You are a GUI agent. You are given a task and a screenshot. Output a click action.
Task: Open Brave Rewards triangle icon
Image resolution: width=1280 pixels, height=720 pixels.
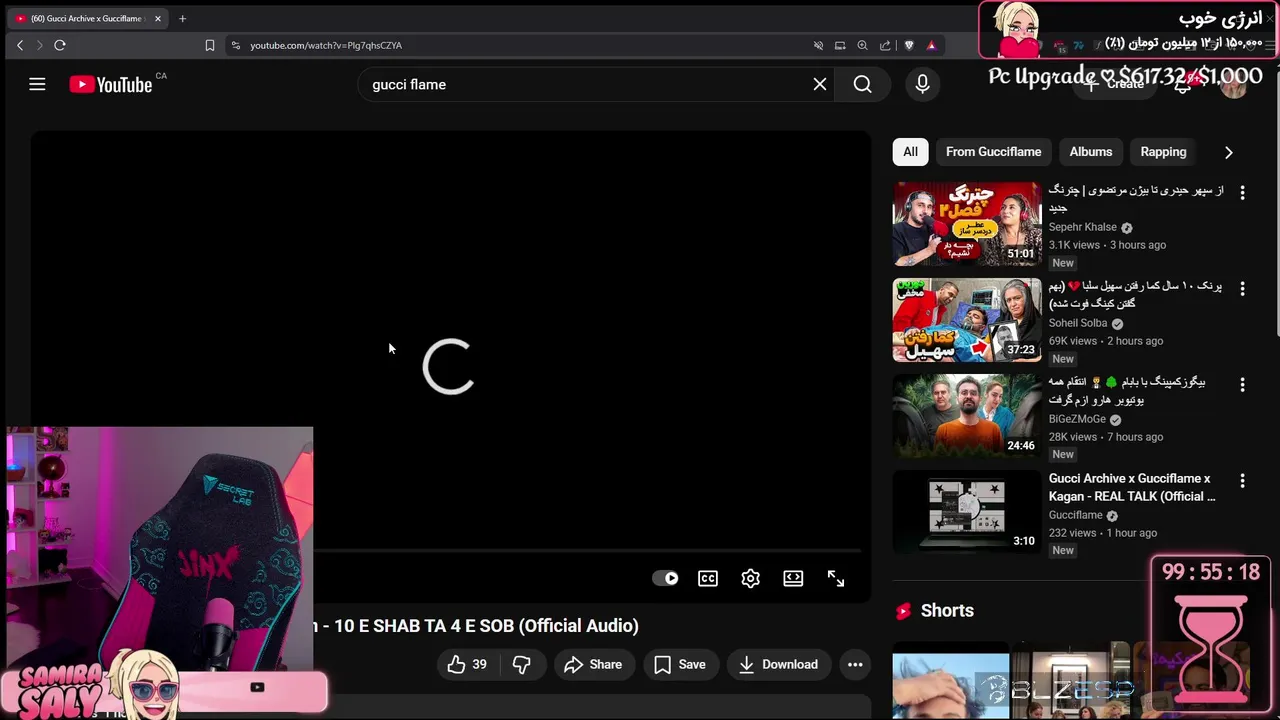[x=931, y=45]
